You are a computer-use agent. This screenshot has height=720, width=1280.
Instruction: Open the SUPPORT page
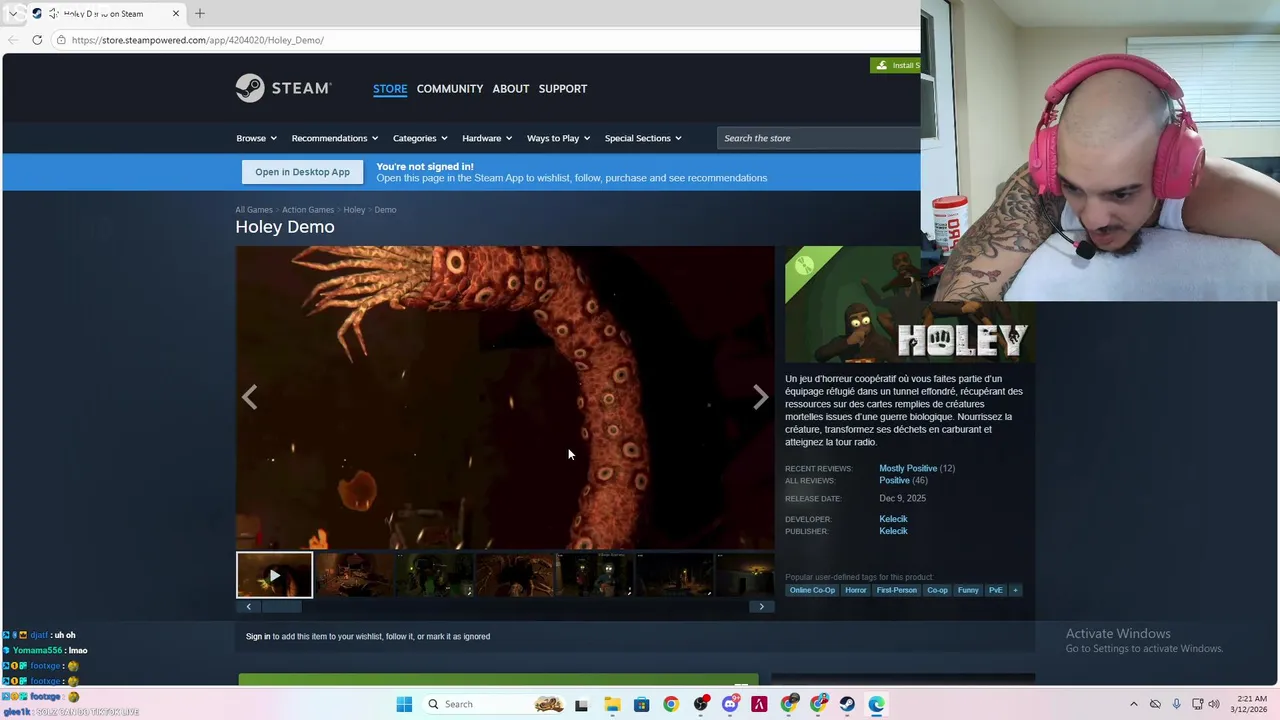(x=563, y=89)
